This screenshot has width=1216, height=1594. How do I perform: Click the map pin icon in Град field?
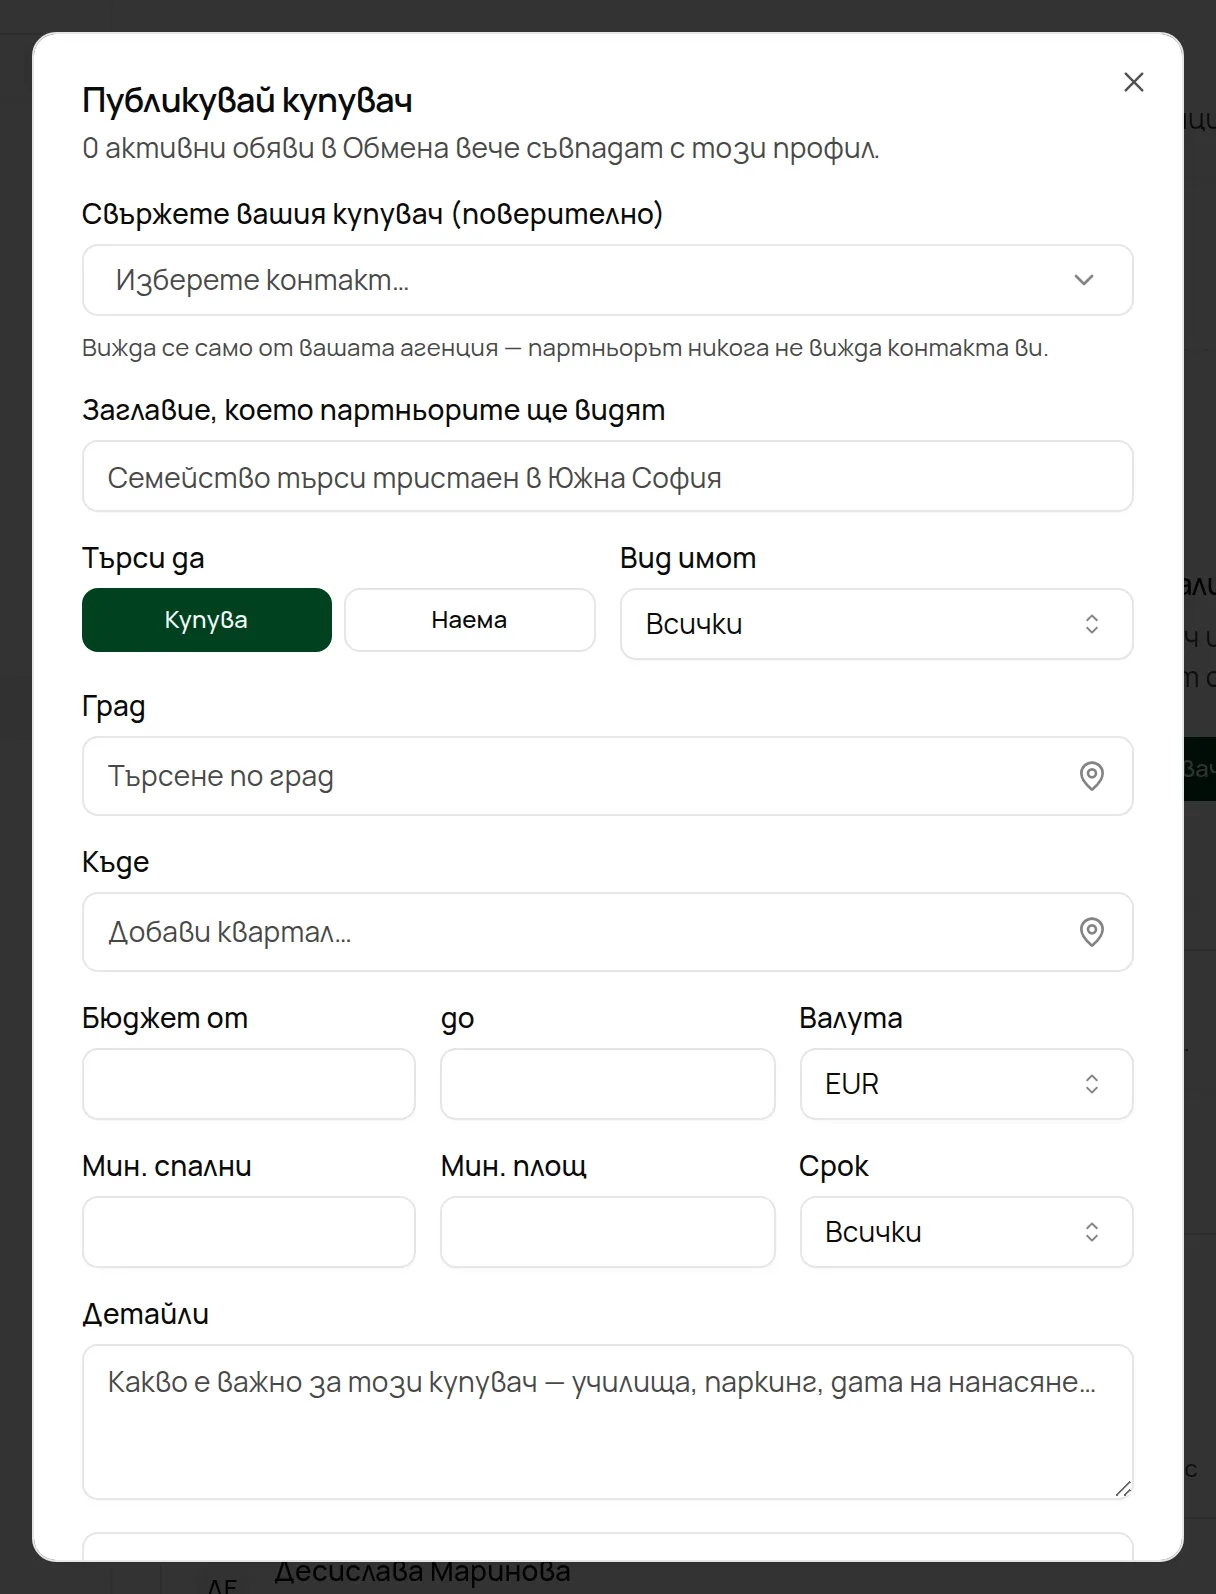(x=1092, y=776)
